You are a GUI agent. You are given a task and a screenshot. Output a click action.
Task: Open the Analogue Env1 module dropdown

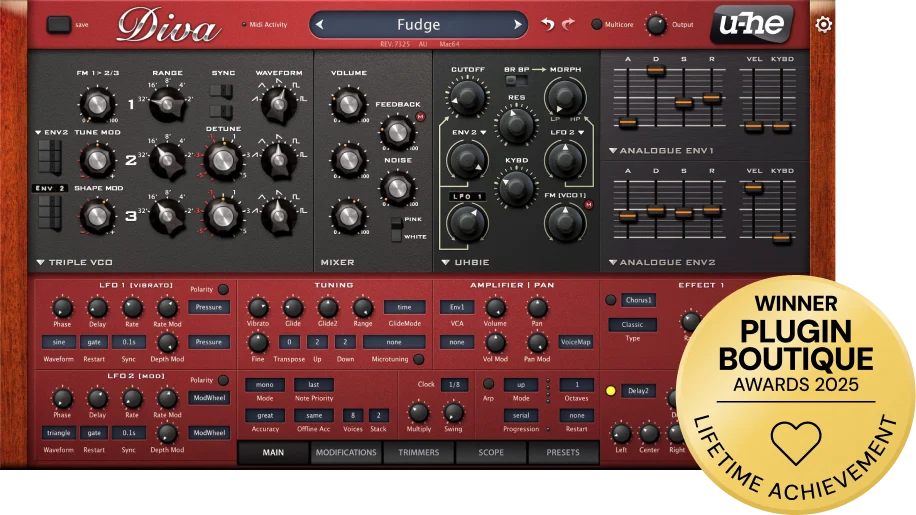point(613,151)
